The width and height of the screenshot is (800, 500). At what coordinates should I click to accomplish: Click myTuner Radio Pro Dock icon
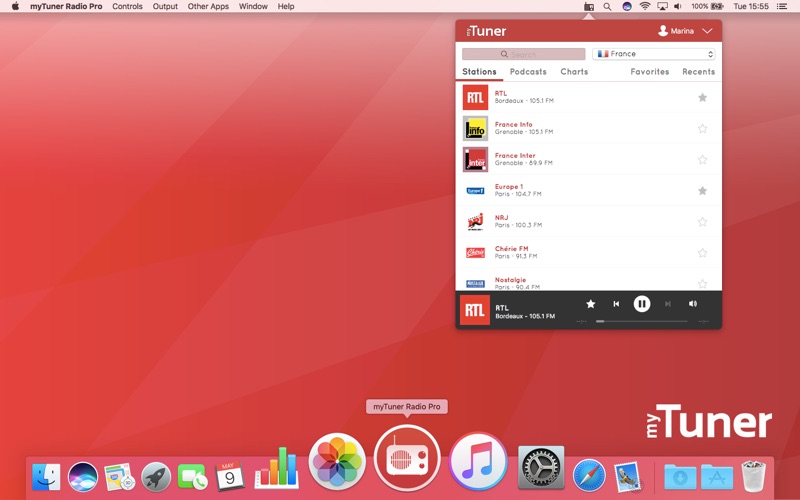(407, 458)
